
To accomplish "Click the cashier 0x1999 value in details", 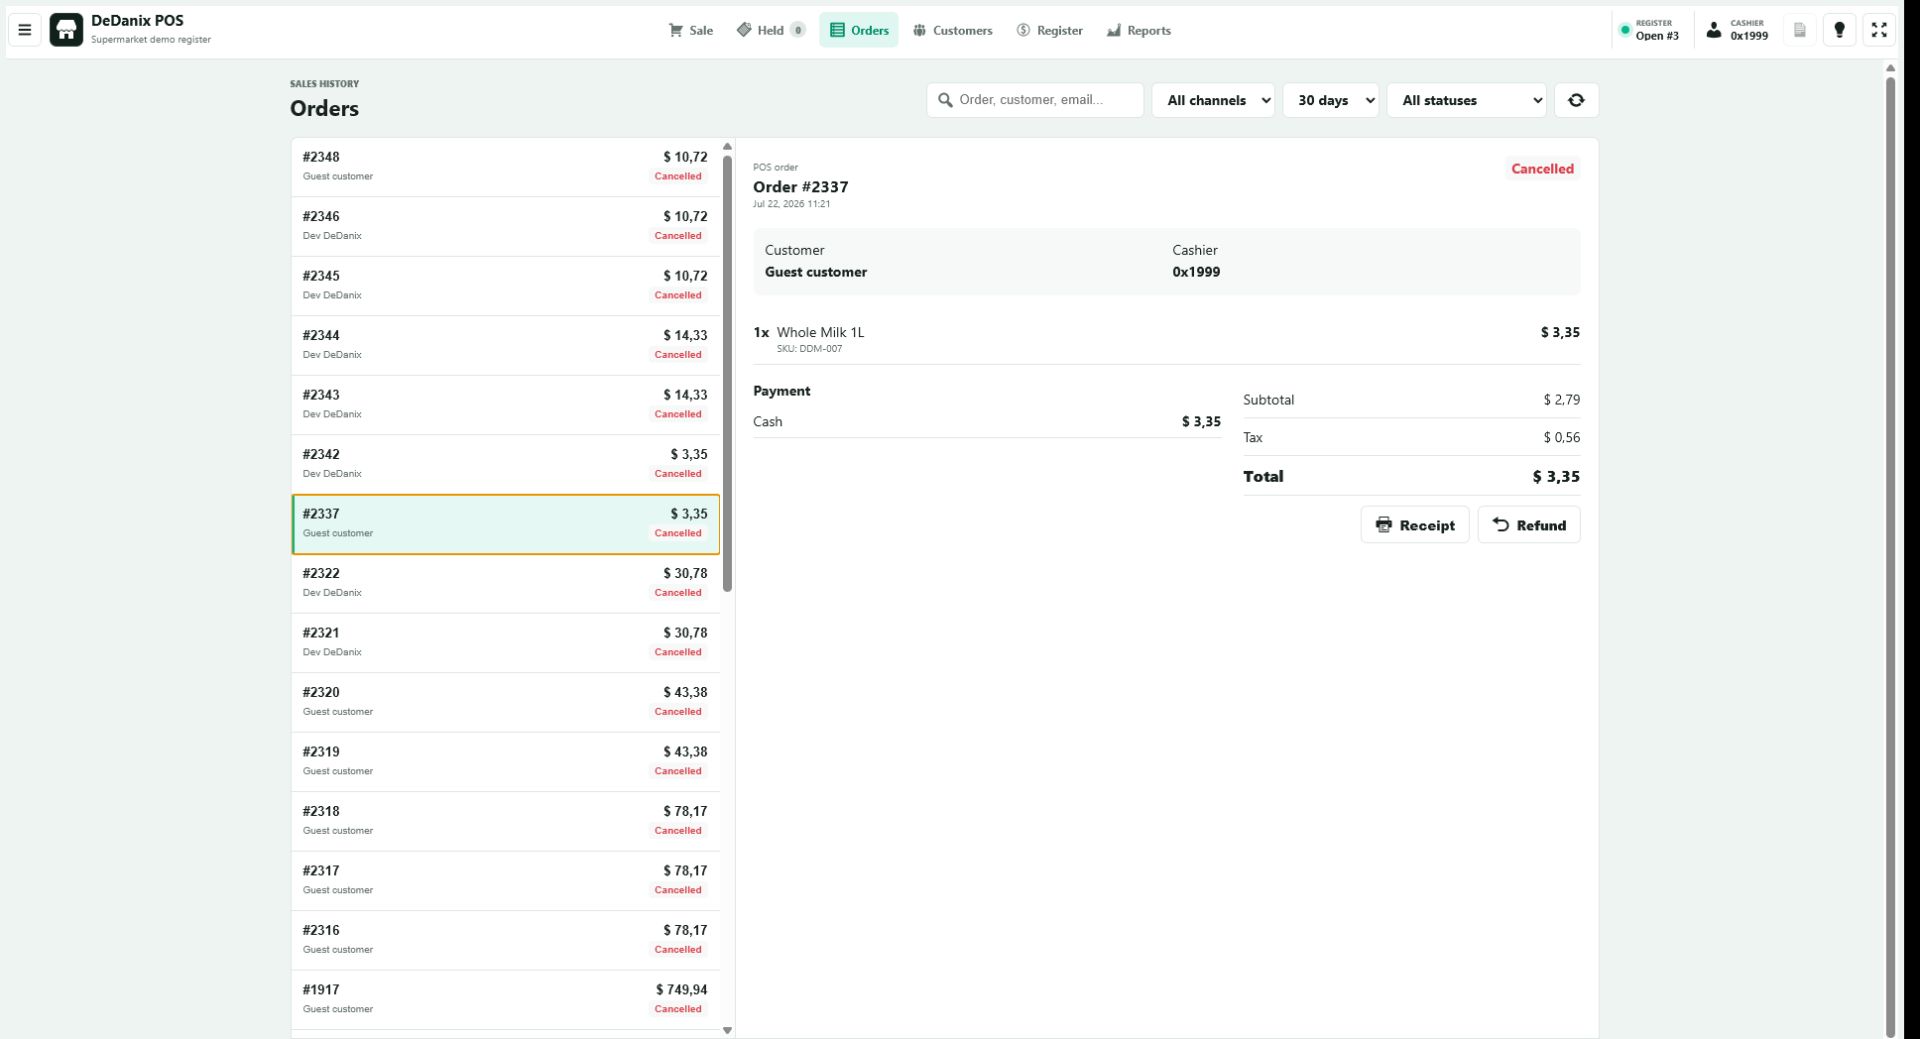I will (x=1196, y=272).
